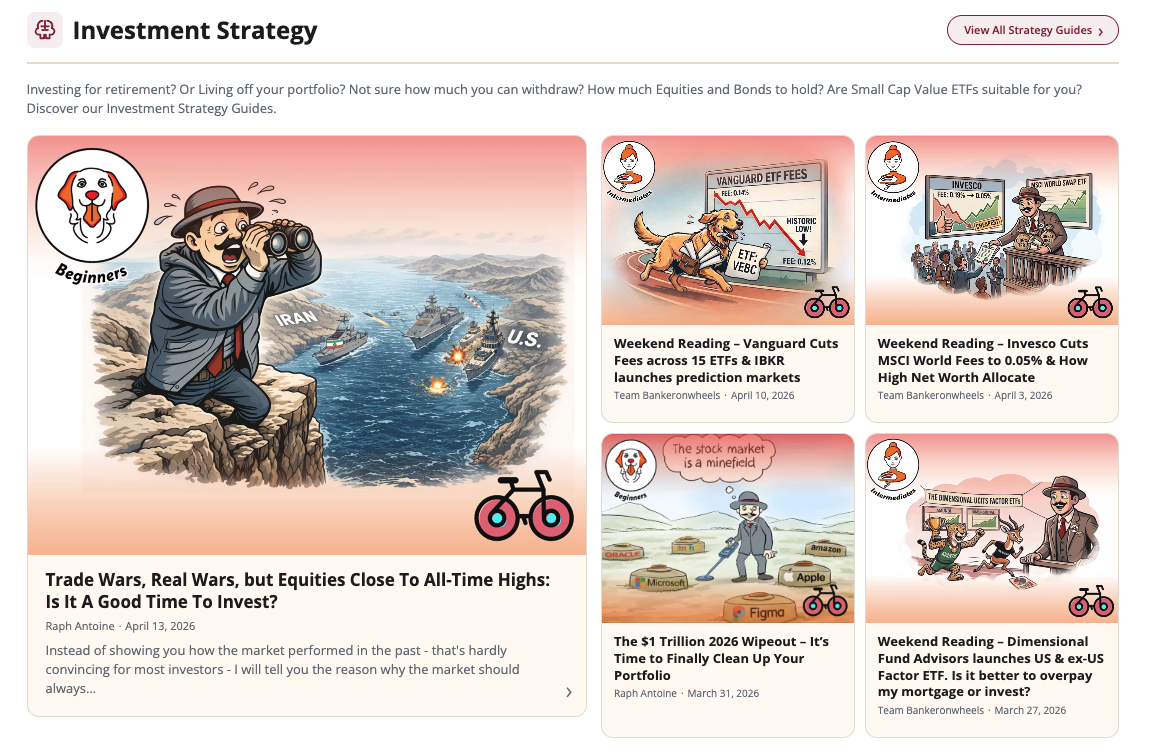Viewport: 1157px width, 756px height.
Task: Click the Intermediates badge on Invesco article
Action: (893, 171)
